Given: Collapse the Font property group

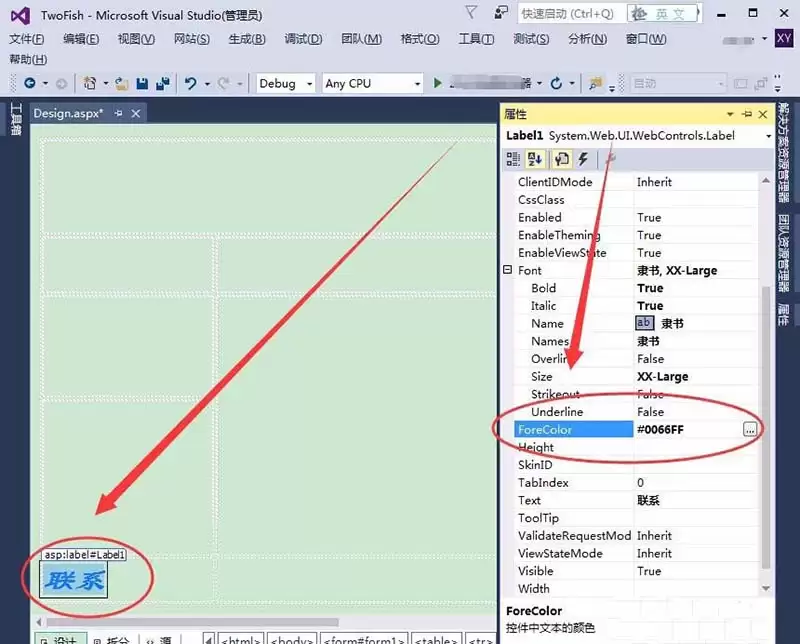Looking at the screenshot, I should tap(510, 270).
